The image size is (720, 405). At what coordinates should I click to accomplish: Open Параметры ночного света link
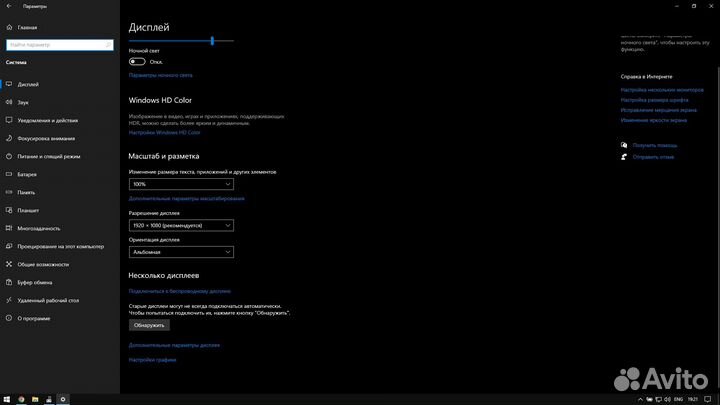coord(161,75)
